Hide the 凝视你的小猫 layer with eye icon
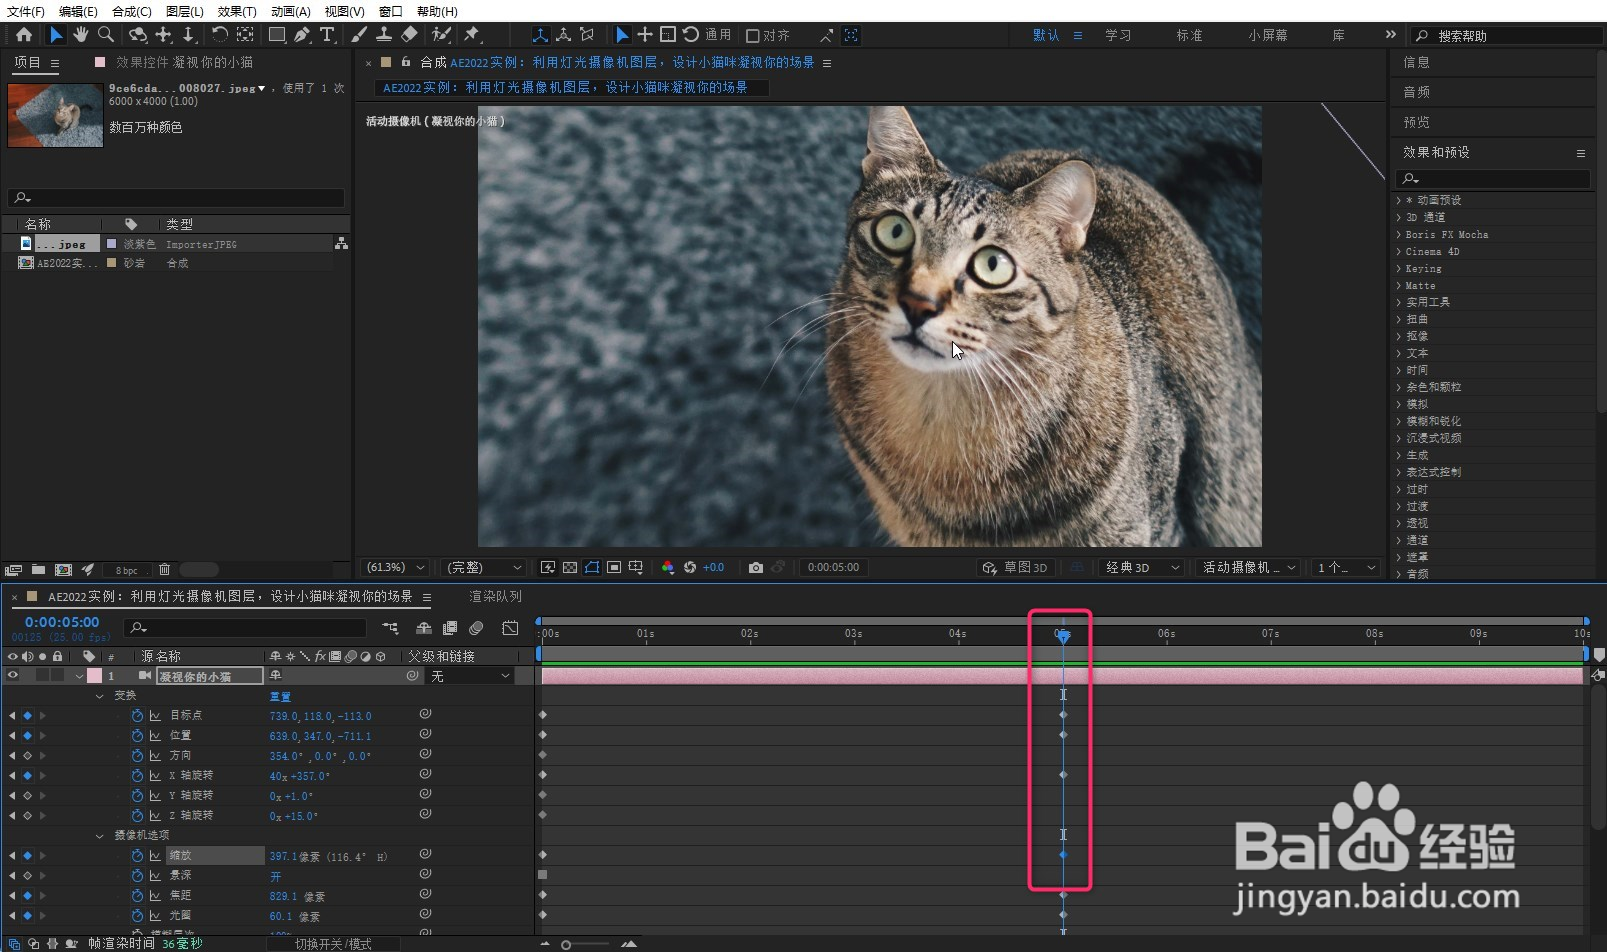The width and height of the screenshot is (1607, 952). click(13, 676)
